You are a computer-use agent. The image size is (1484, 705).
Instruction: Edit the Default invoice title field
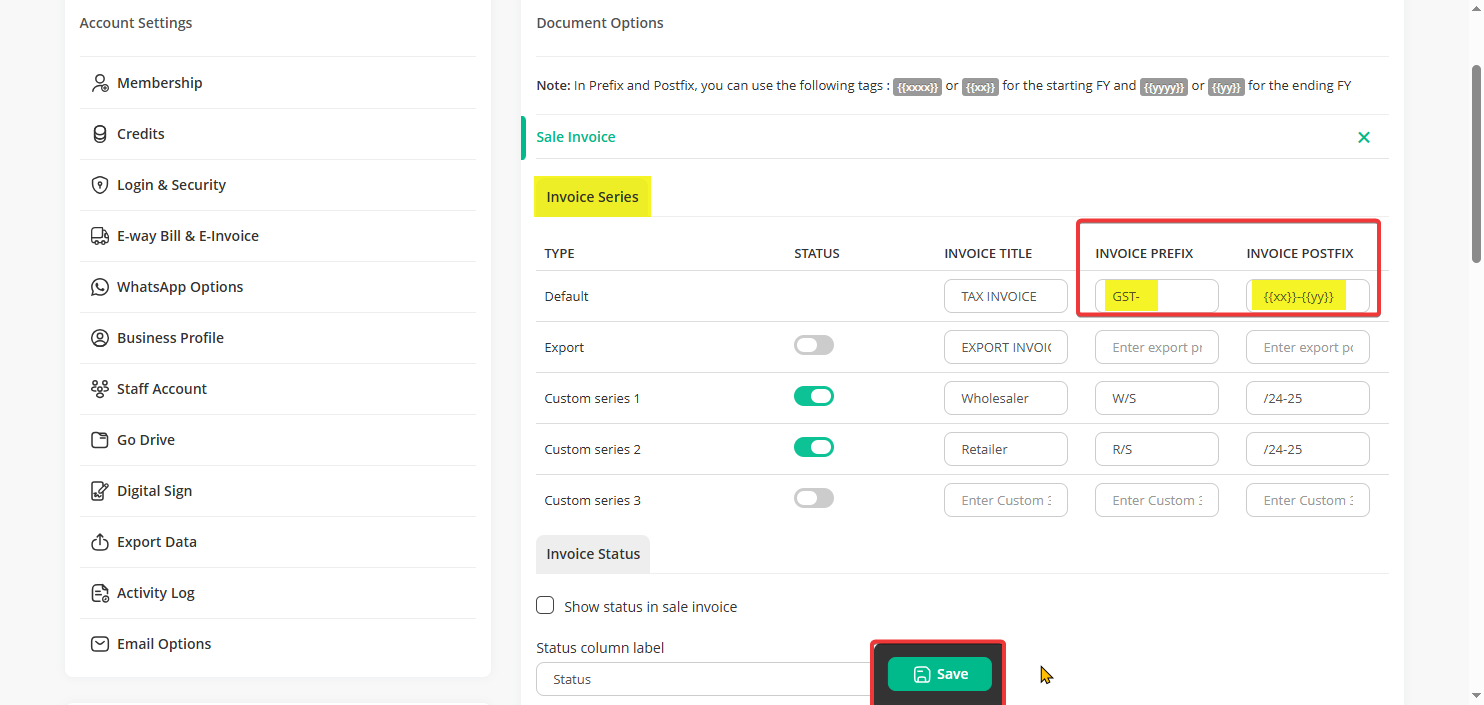point(1006,296)
